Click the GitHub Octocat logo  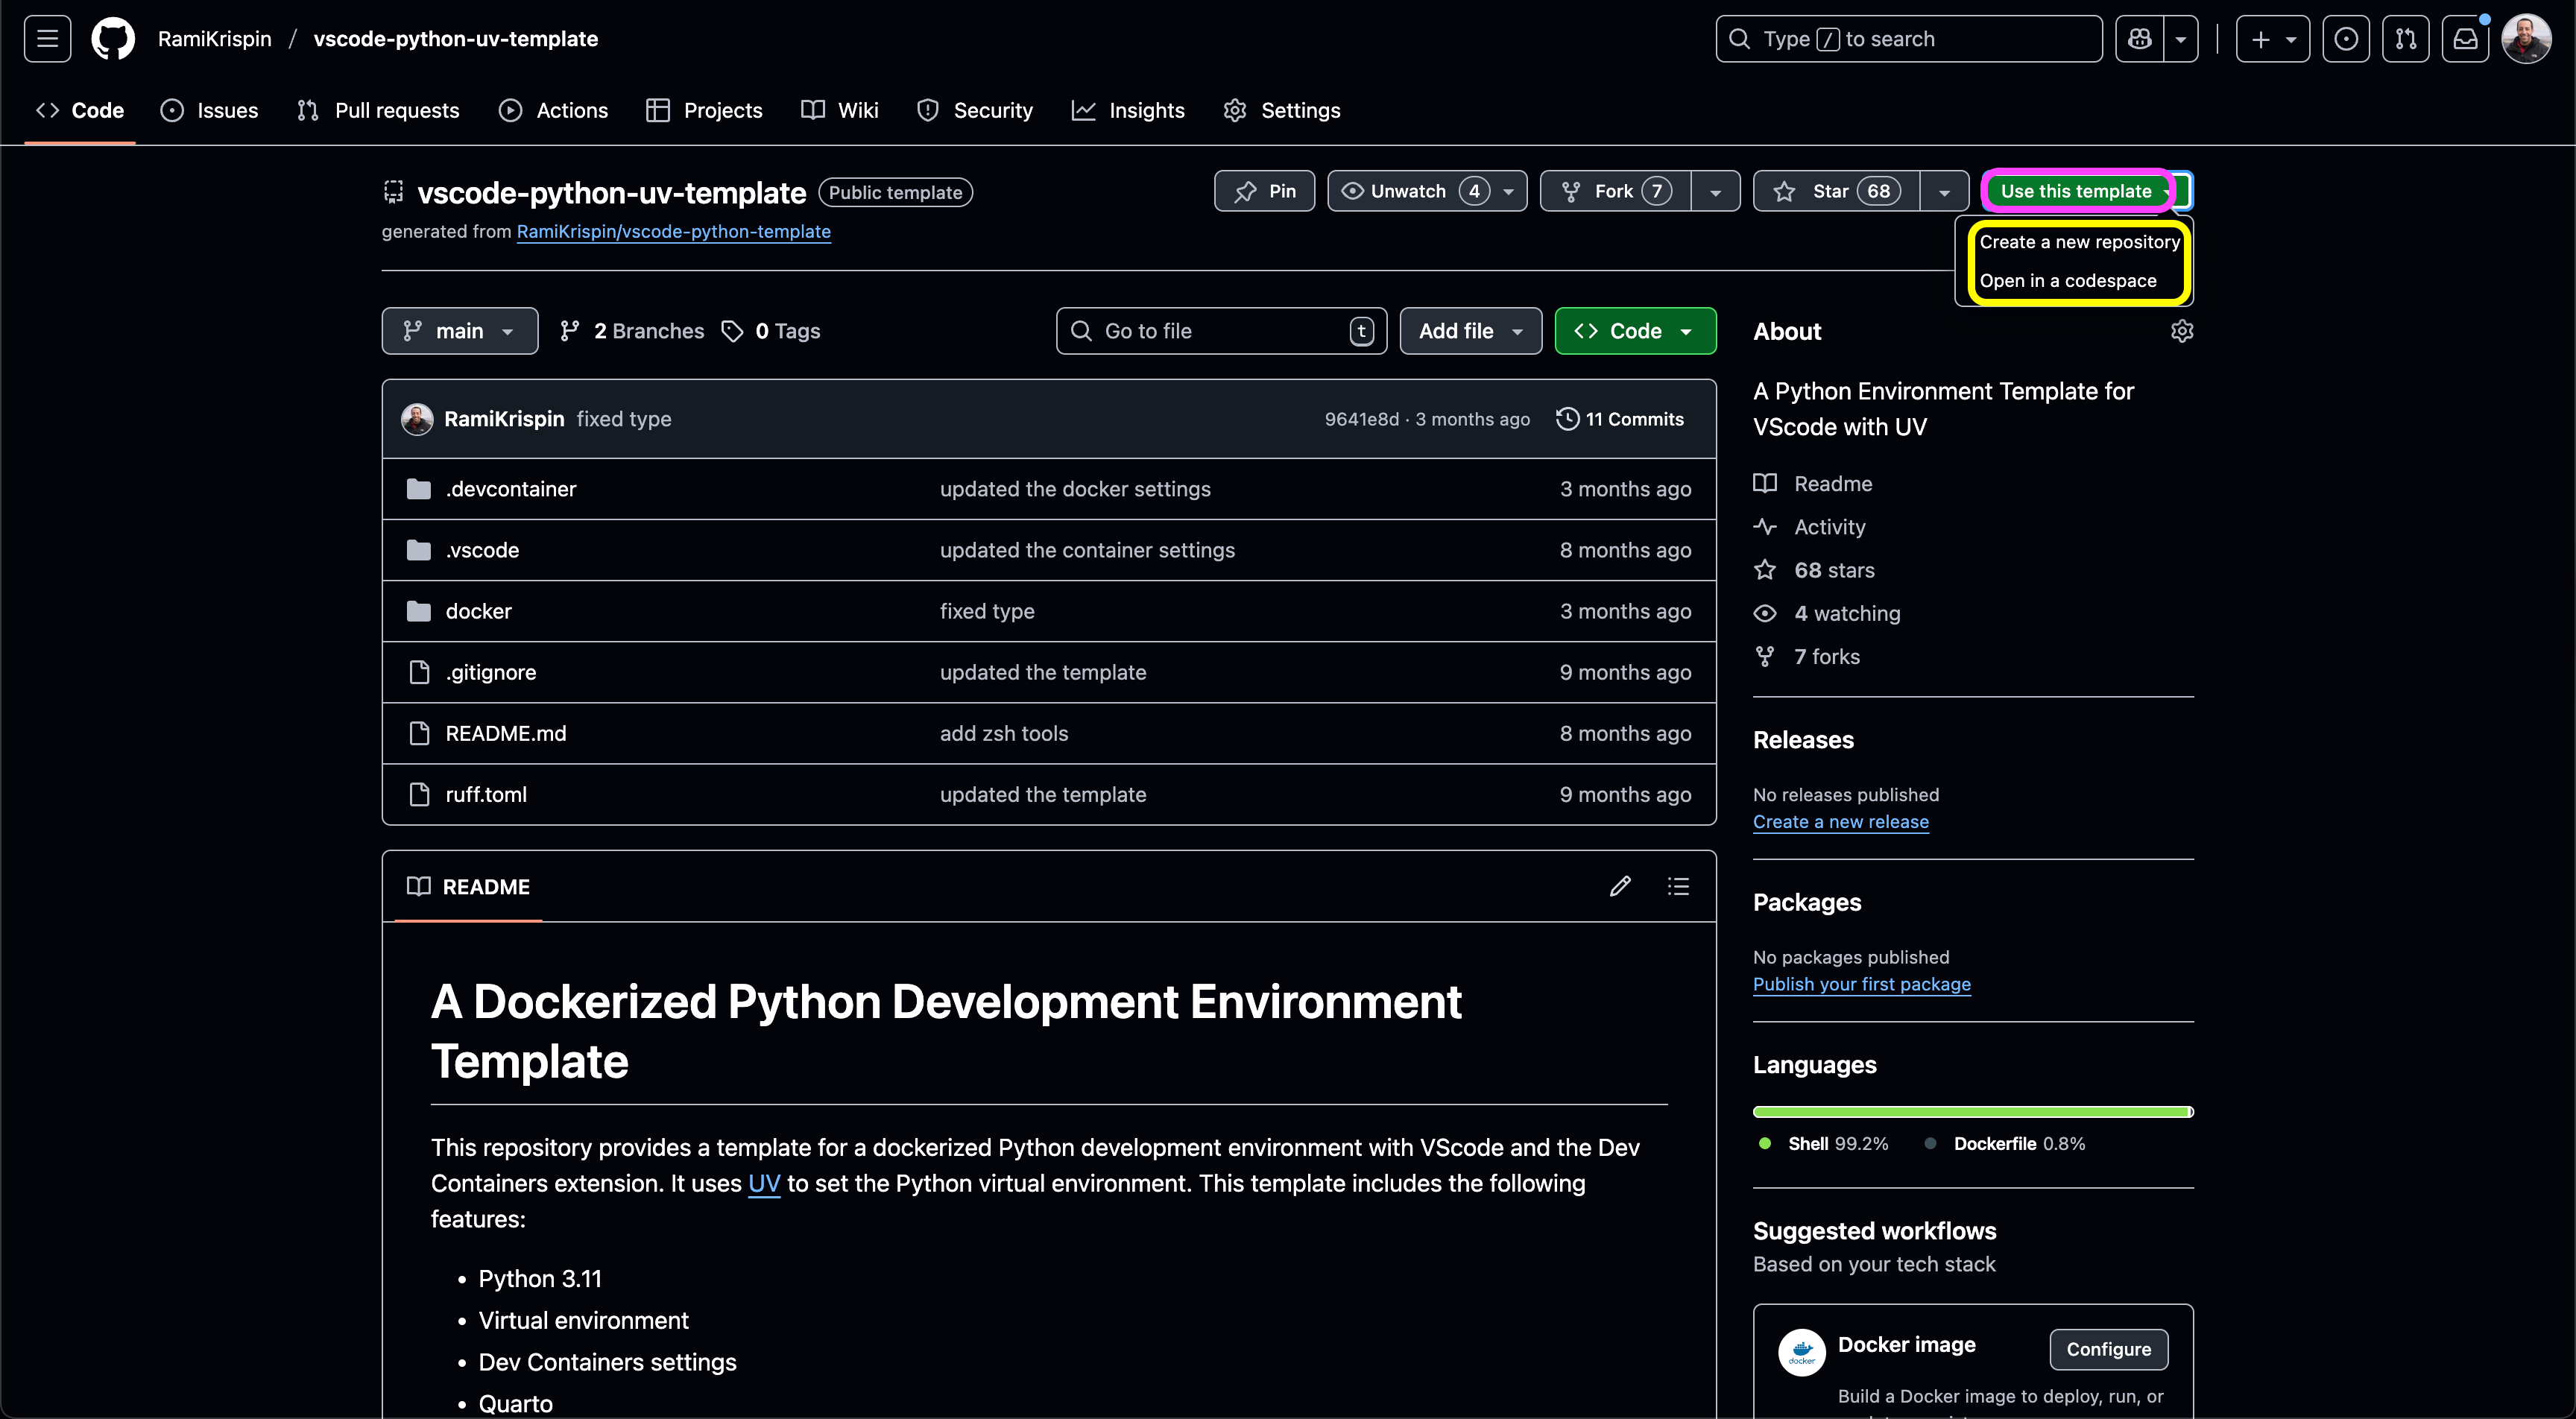[x=113, y=39]
